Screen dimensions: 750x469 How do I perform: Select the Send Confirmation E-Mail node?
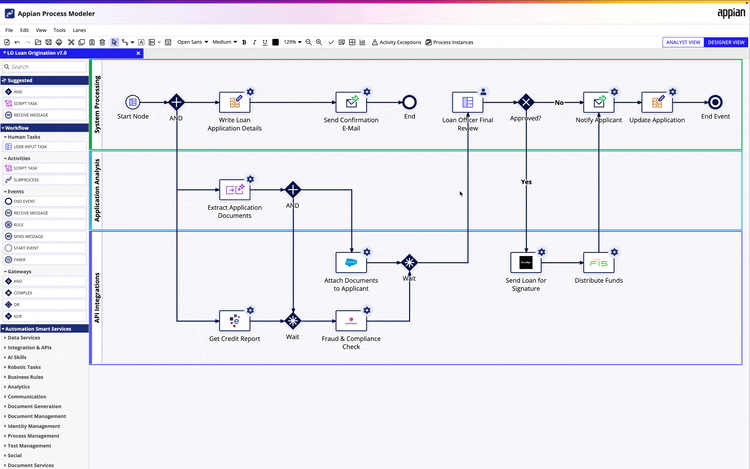pyautogui.click(x=351, y=102)
